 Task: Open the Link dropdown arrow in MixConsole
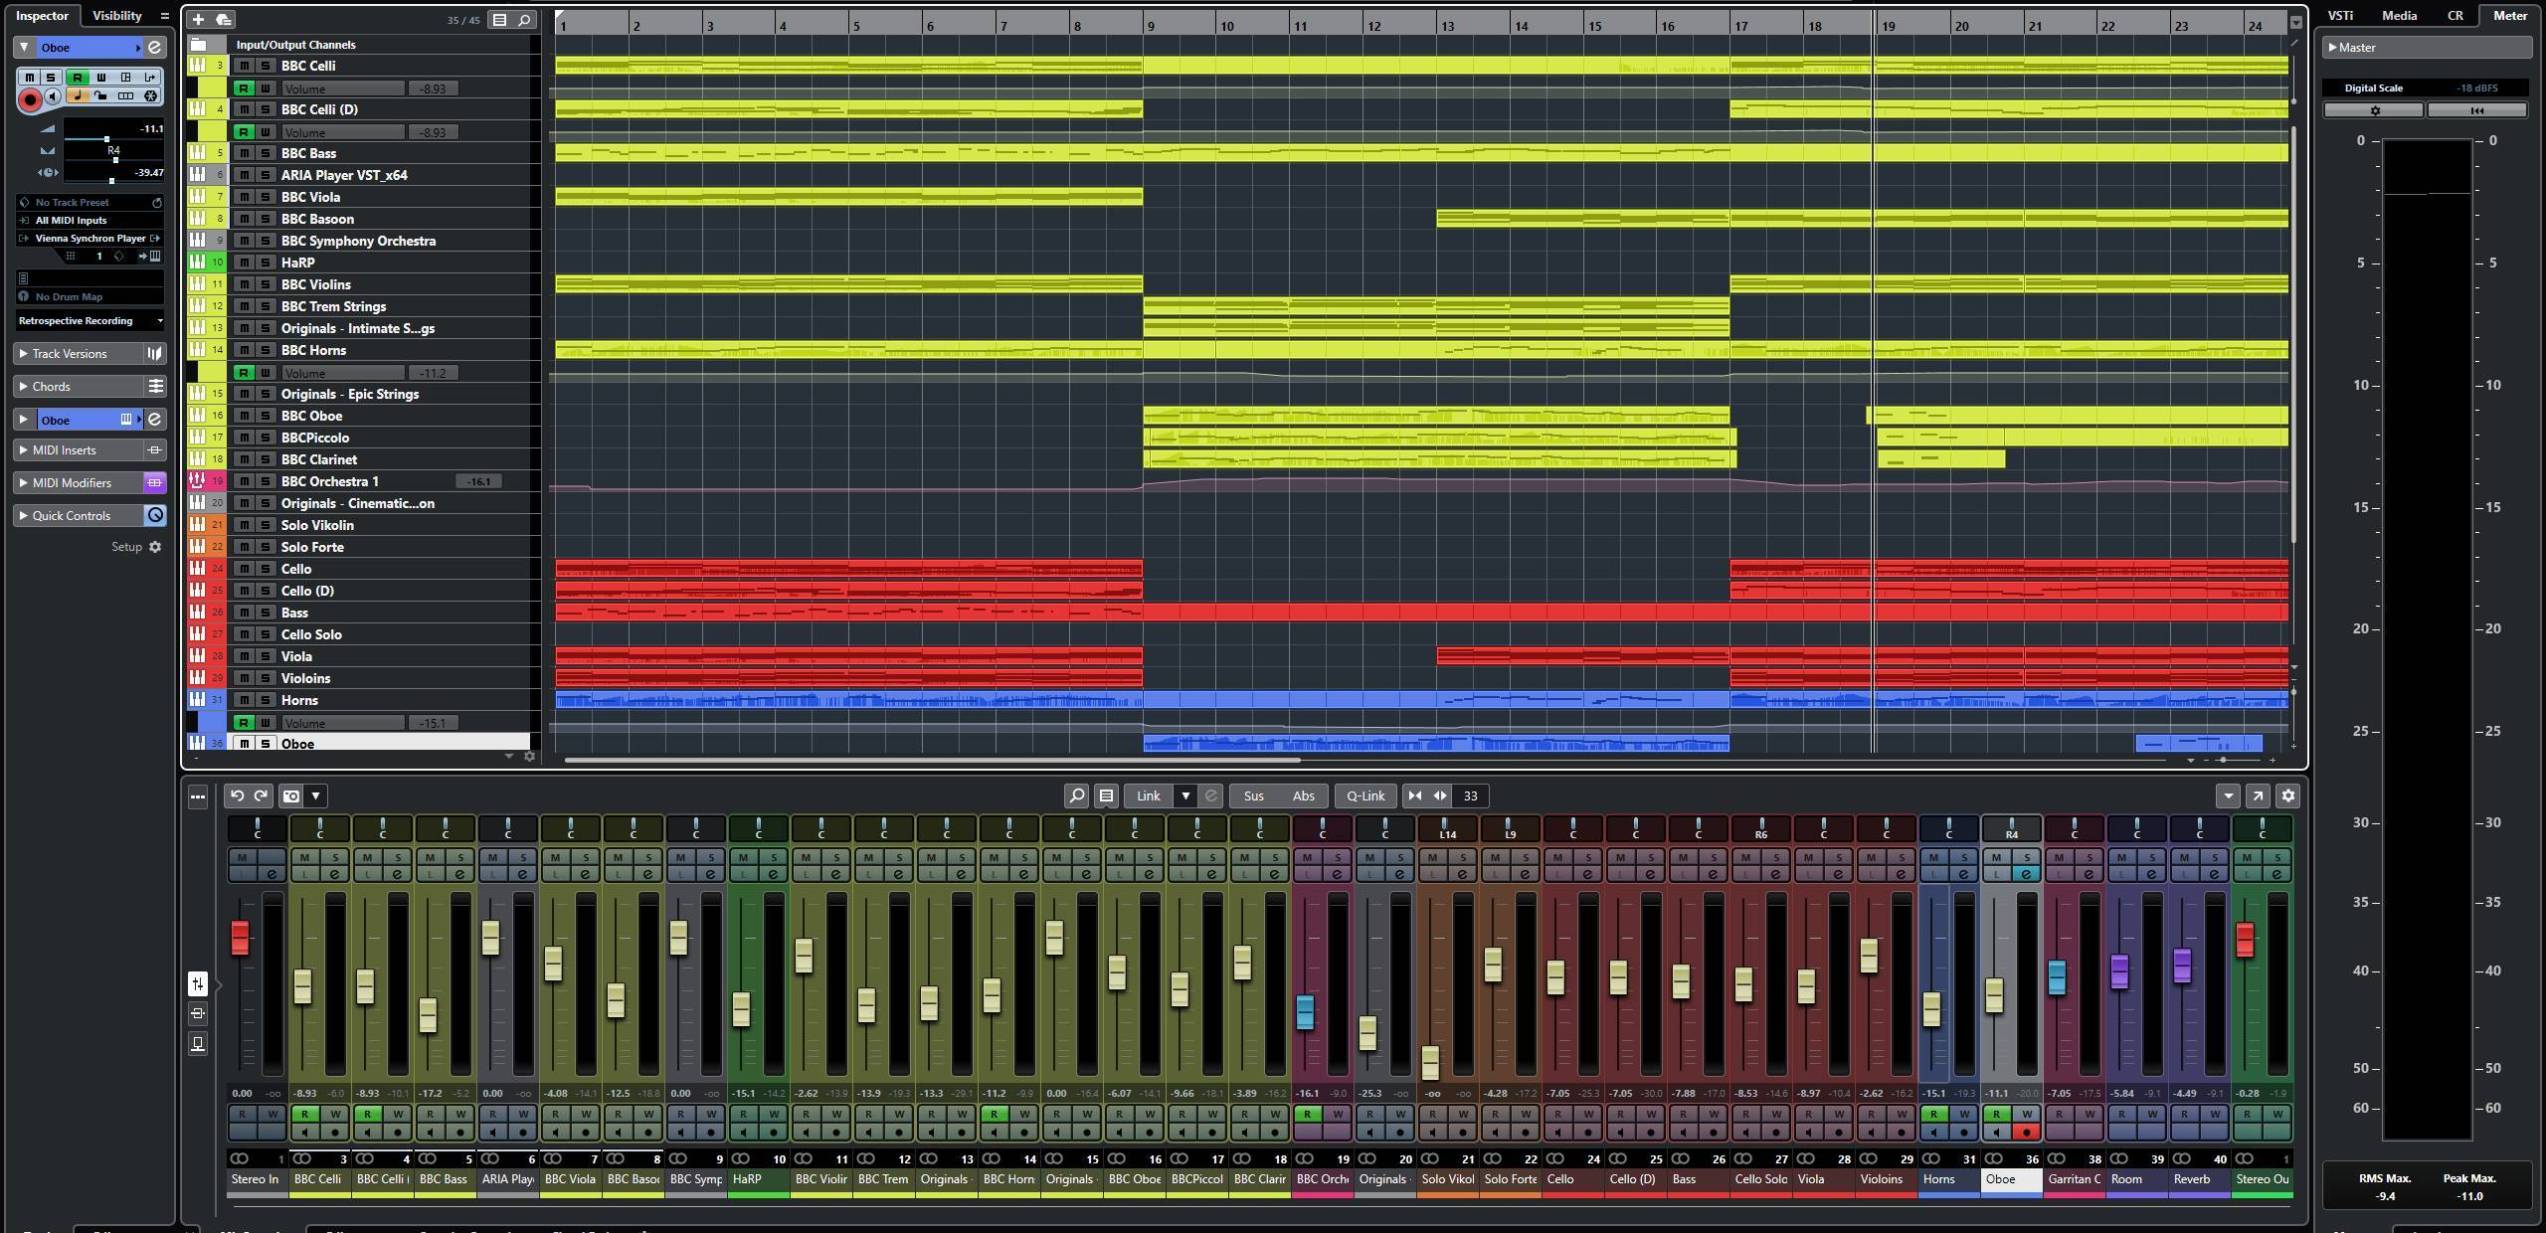point(1185,796)
